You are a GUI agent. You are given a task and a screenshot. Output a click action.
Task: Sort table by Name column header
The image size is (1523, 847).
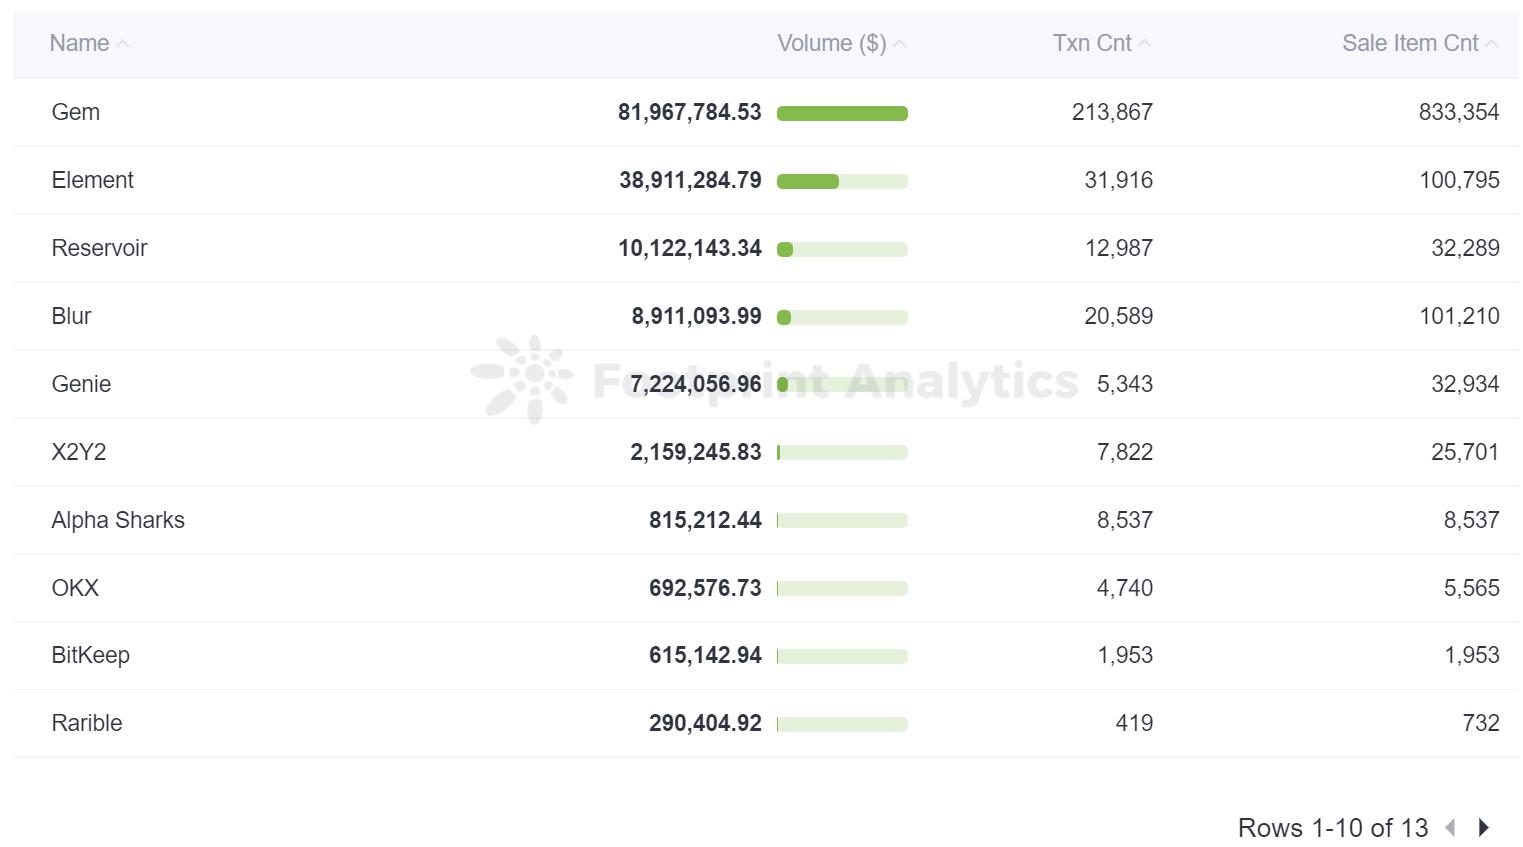pos(79,43)
